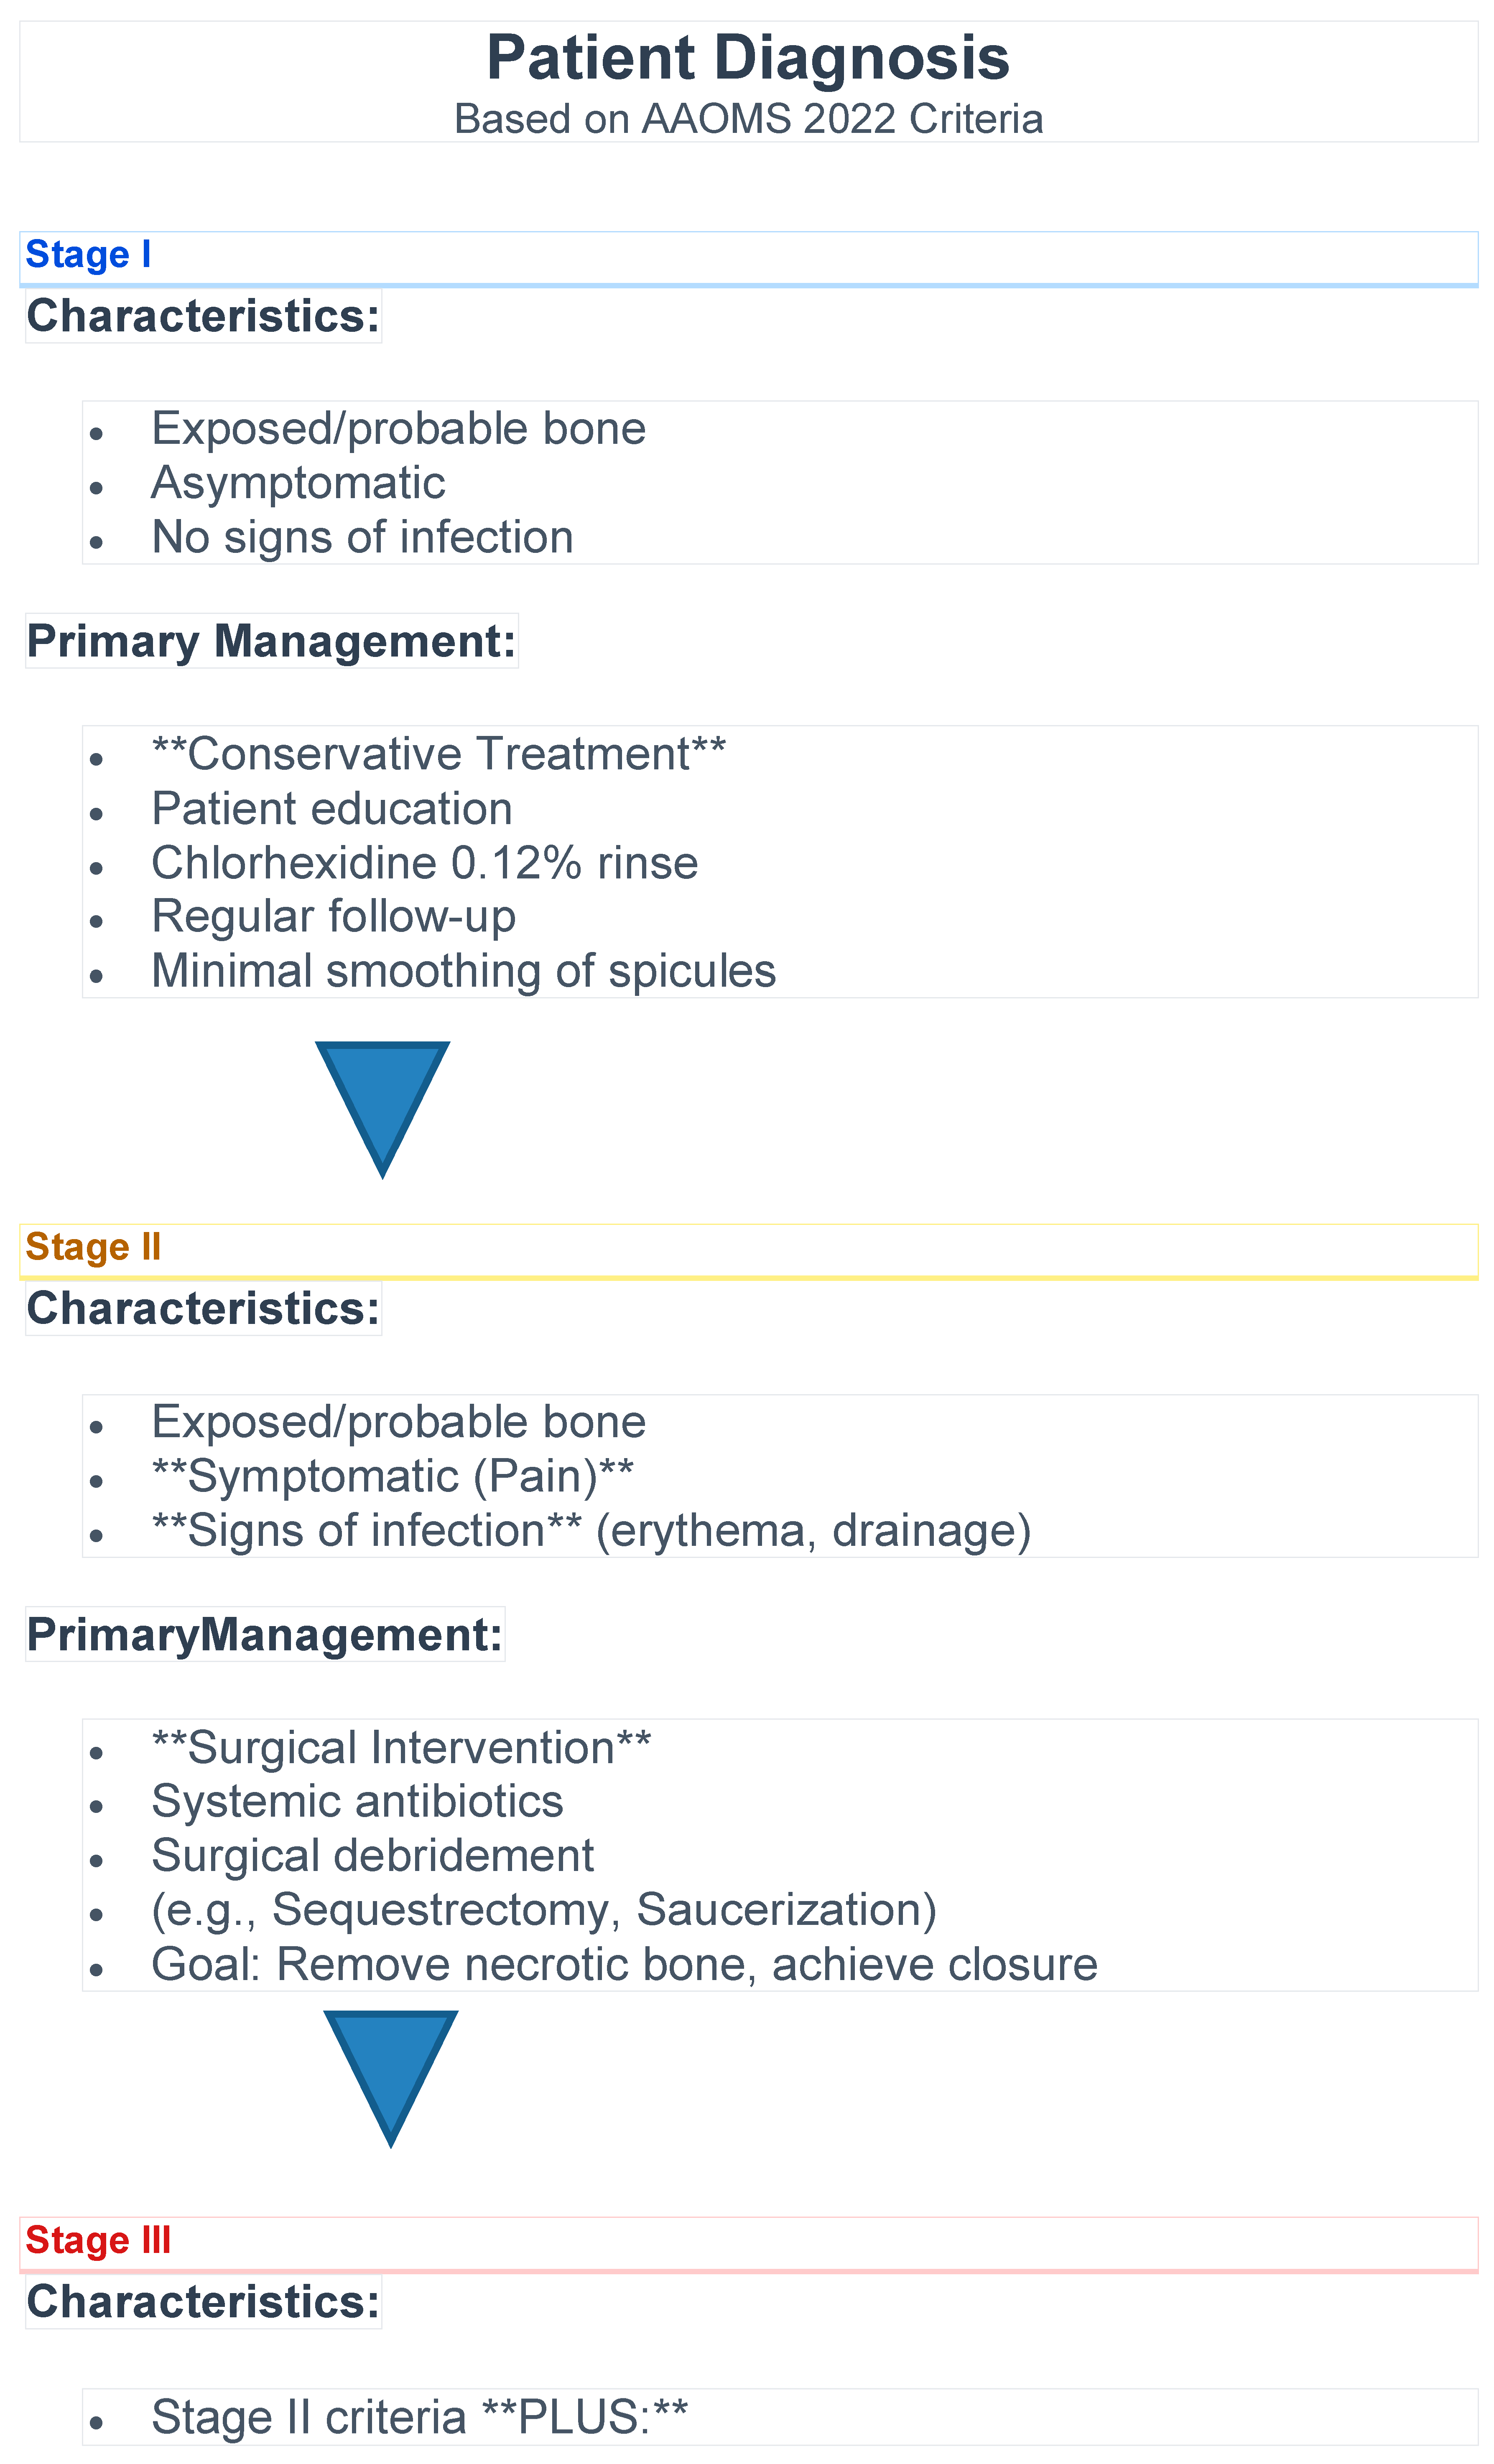The width and height of the screenshot is (1494, 2464).
Task: Select the Stage III header
Action: [x=98, y=2240]
